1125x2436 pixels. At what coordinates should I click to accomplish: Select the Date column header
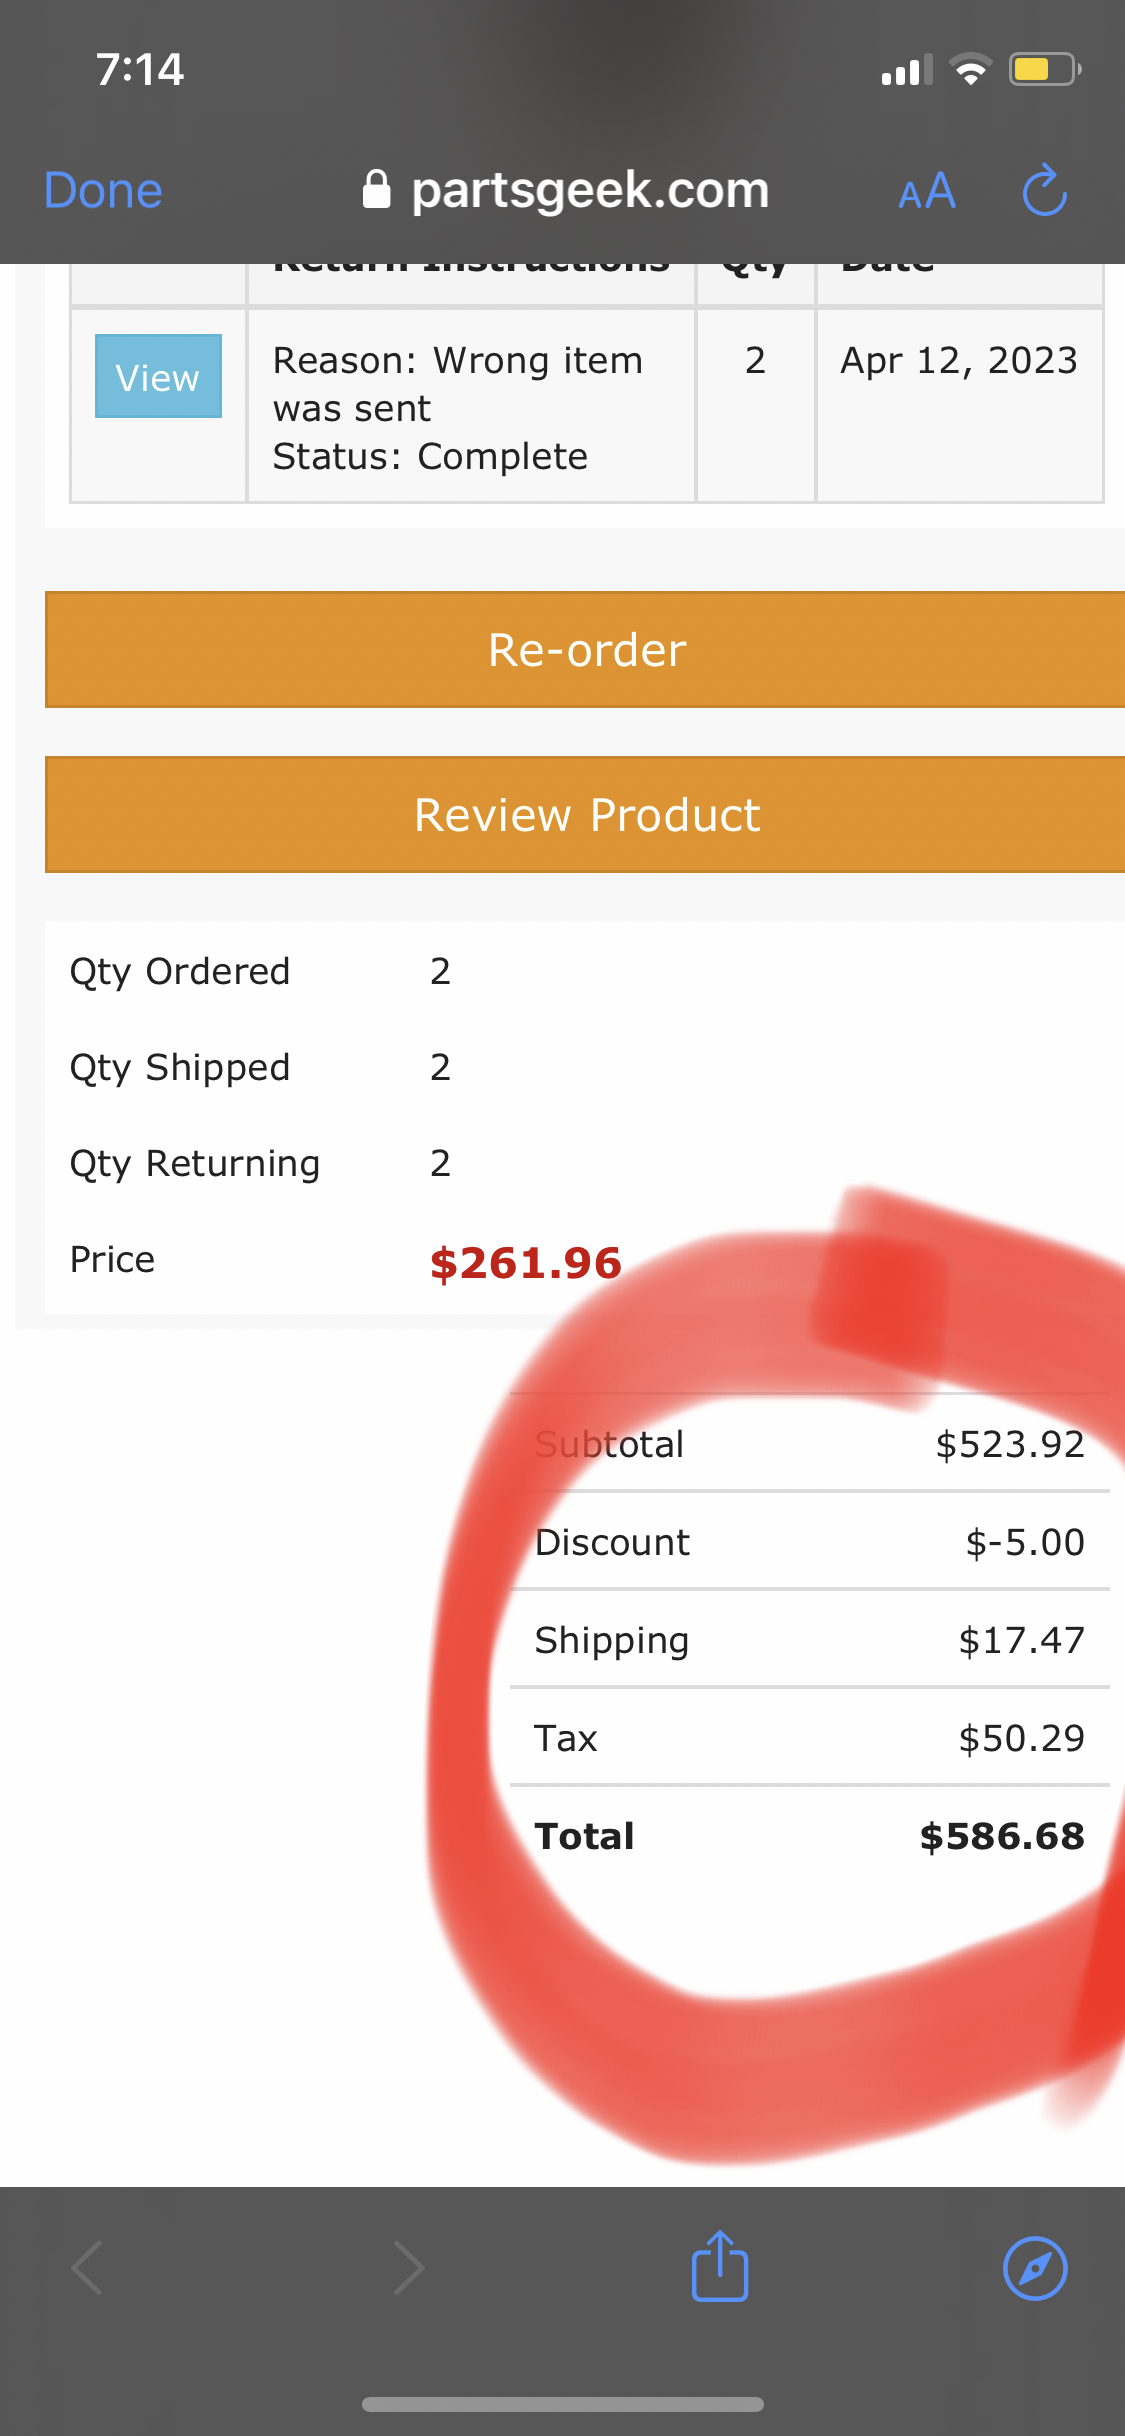tap(886, 263)
